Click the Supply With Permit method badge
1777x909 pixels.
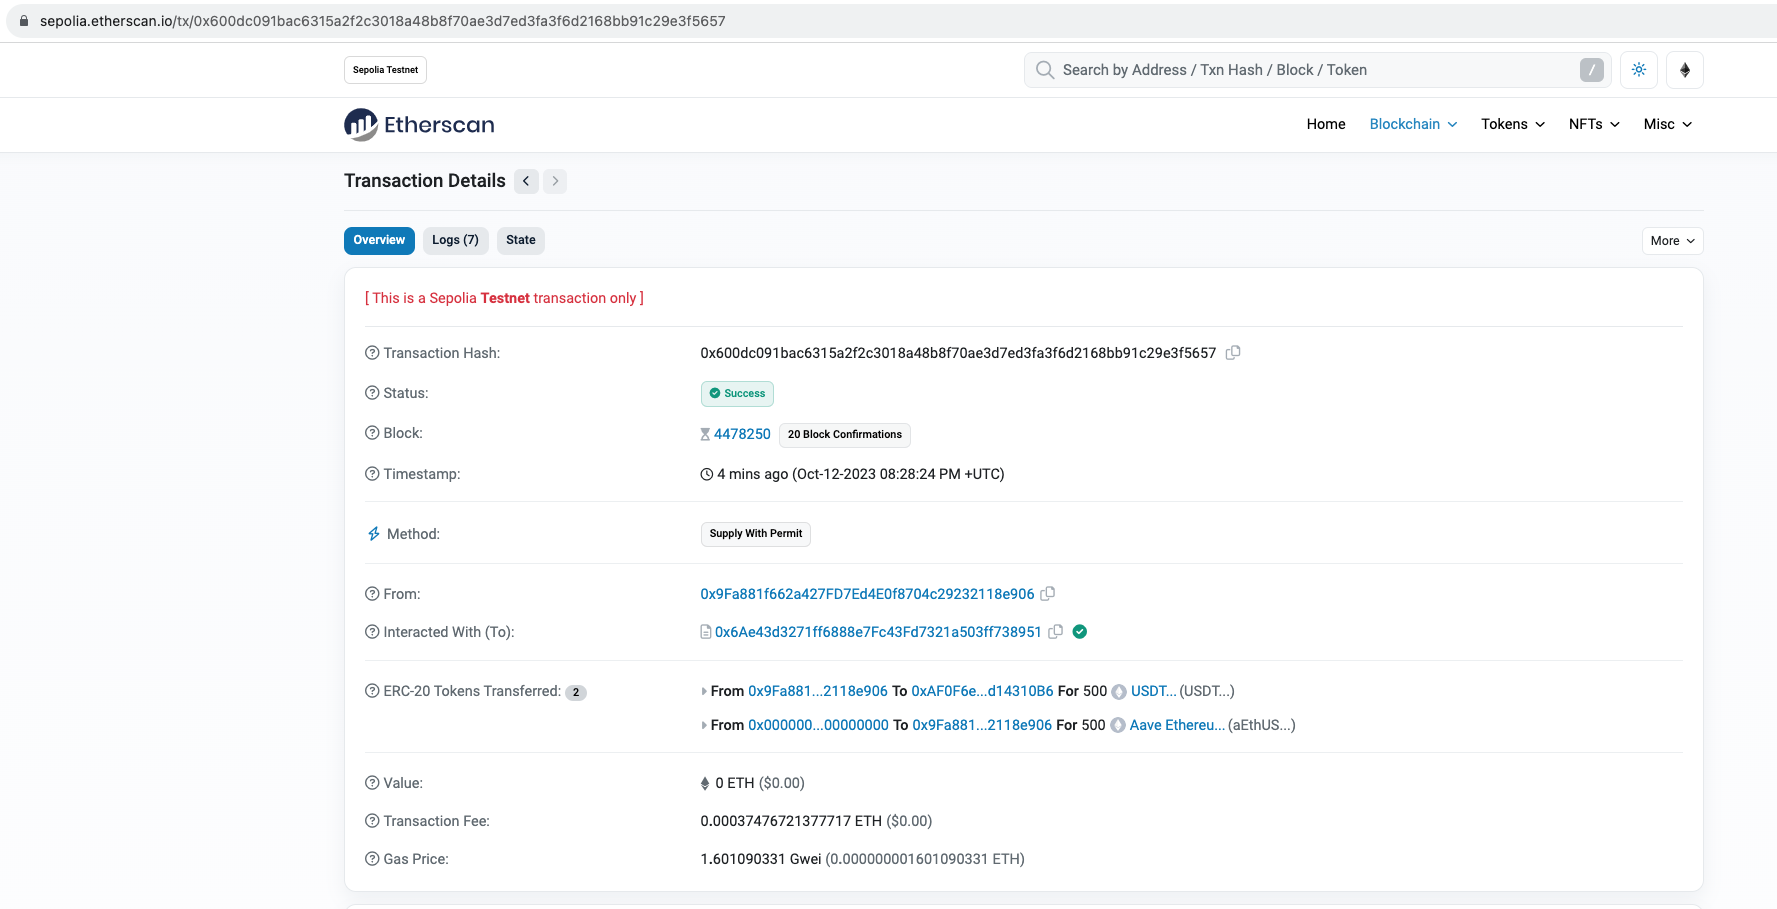click(x=756, y=534)
